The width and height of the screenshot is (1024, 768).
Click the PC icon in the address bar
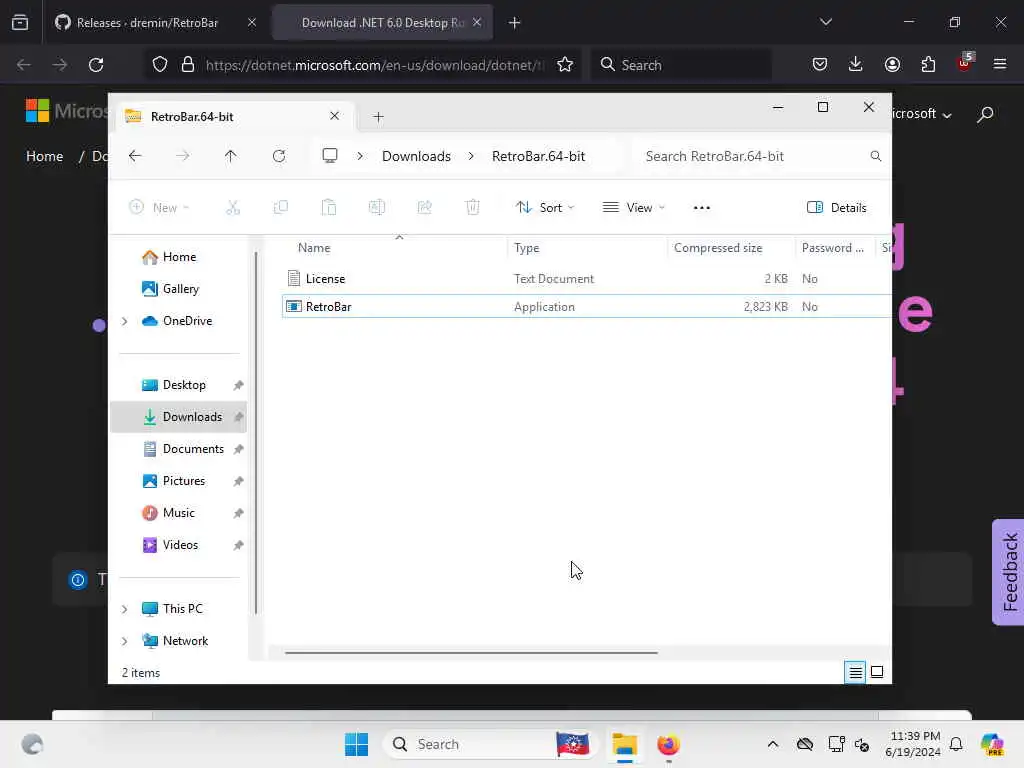tap(330, 155)
